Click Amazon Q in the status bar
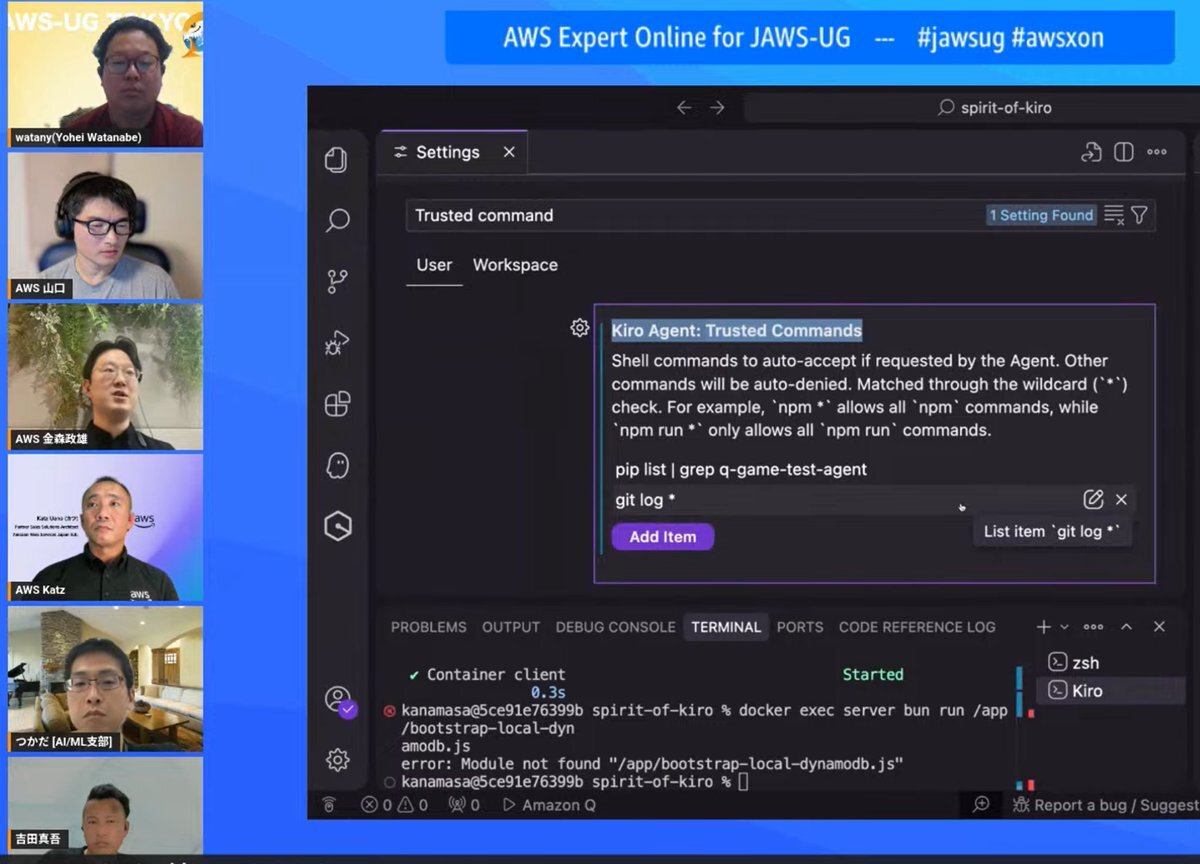 point(548,805)
